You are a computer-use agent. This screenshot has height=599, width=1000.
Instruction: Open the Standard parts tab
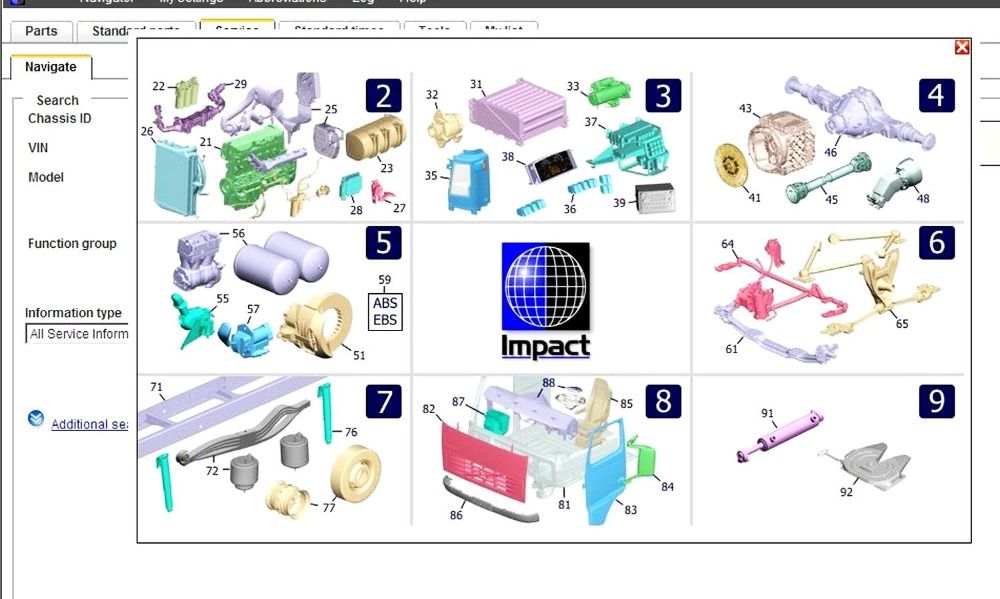(x=136, y=31)
